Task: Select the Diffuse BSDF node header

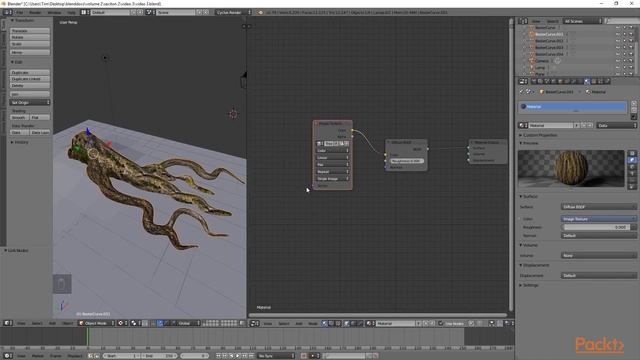Action: (407, 142)
